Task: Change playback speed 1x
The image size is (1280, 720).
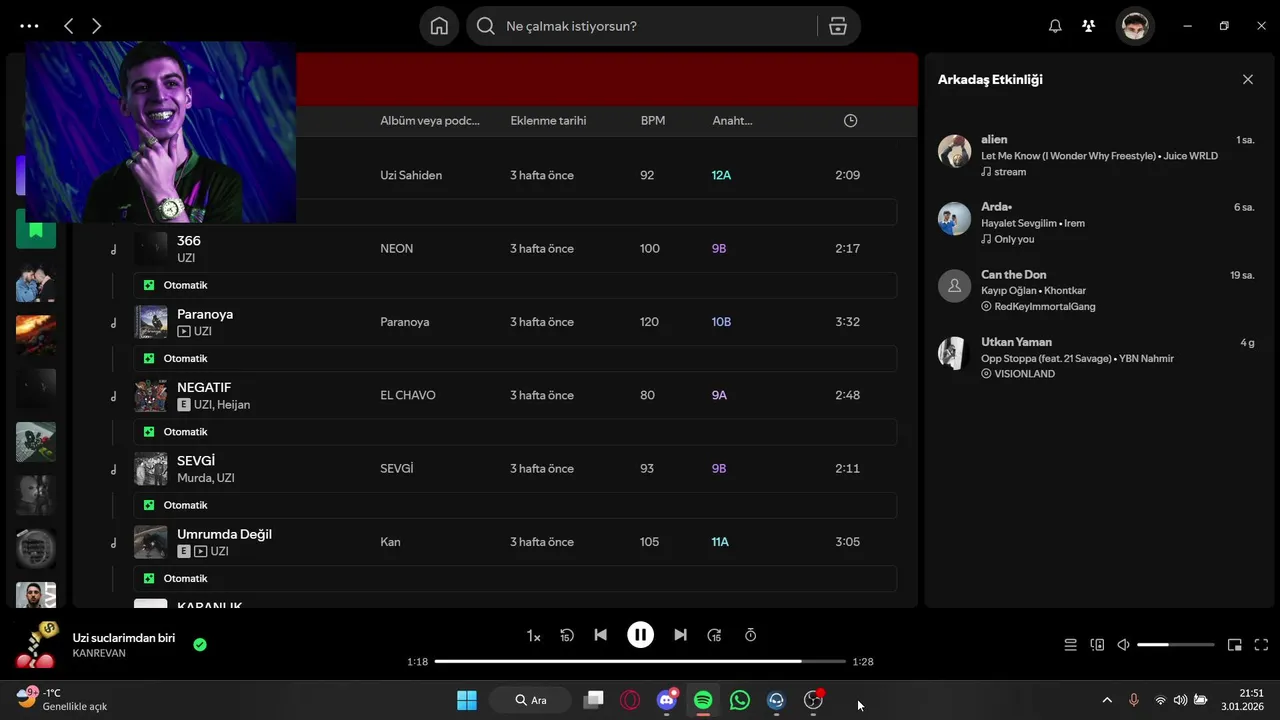Action: click(534, 636)
